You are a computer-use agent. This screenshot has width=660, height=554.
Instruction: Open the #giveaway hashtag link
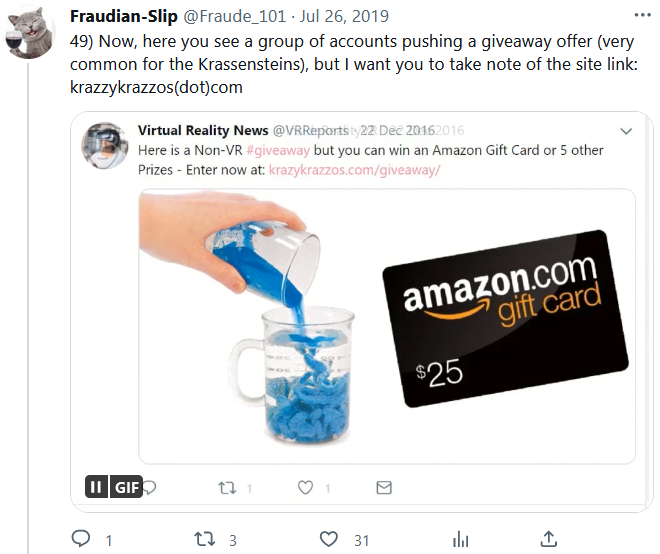(x=278, y=150)
